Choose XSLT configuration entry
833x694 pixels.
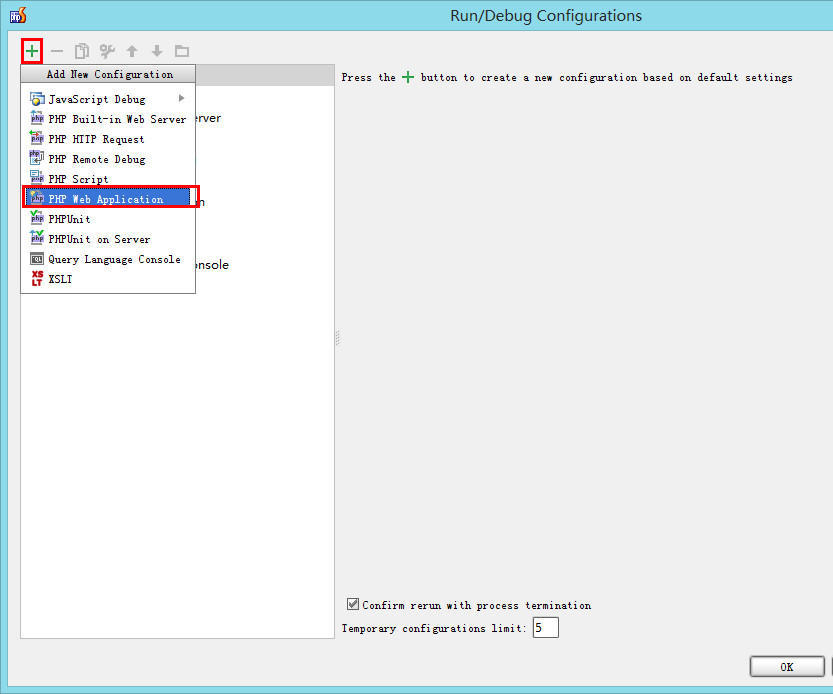(108, 279)
